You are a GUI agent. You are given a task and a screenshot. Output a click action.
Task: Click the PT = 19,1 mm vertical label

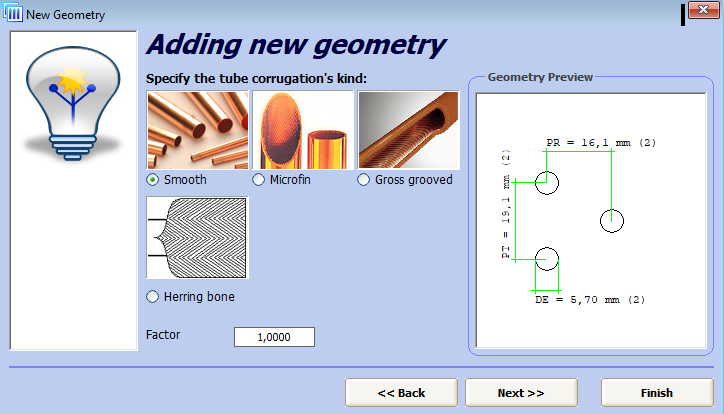[x=506, y=204]
